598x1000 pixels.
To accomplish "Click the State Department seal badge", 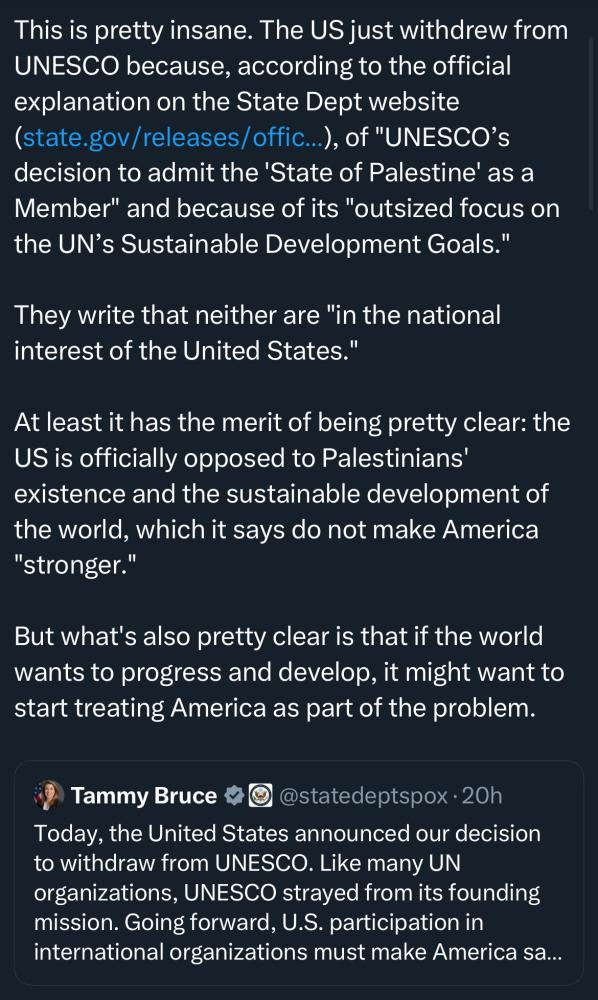I will [260, 795].
